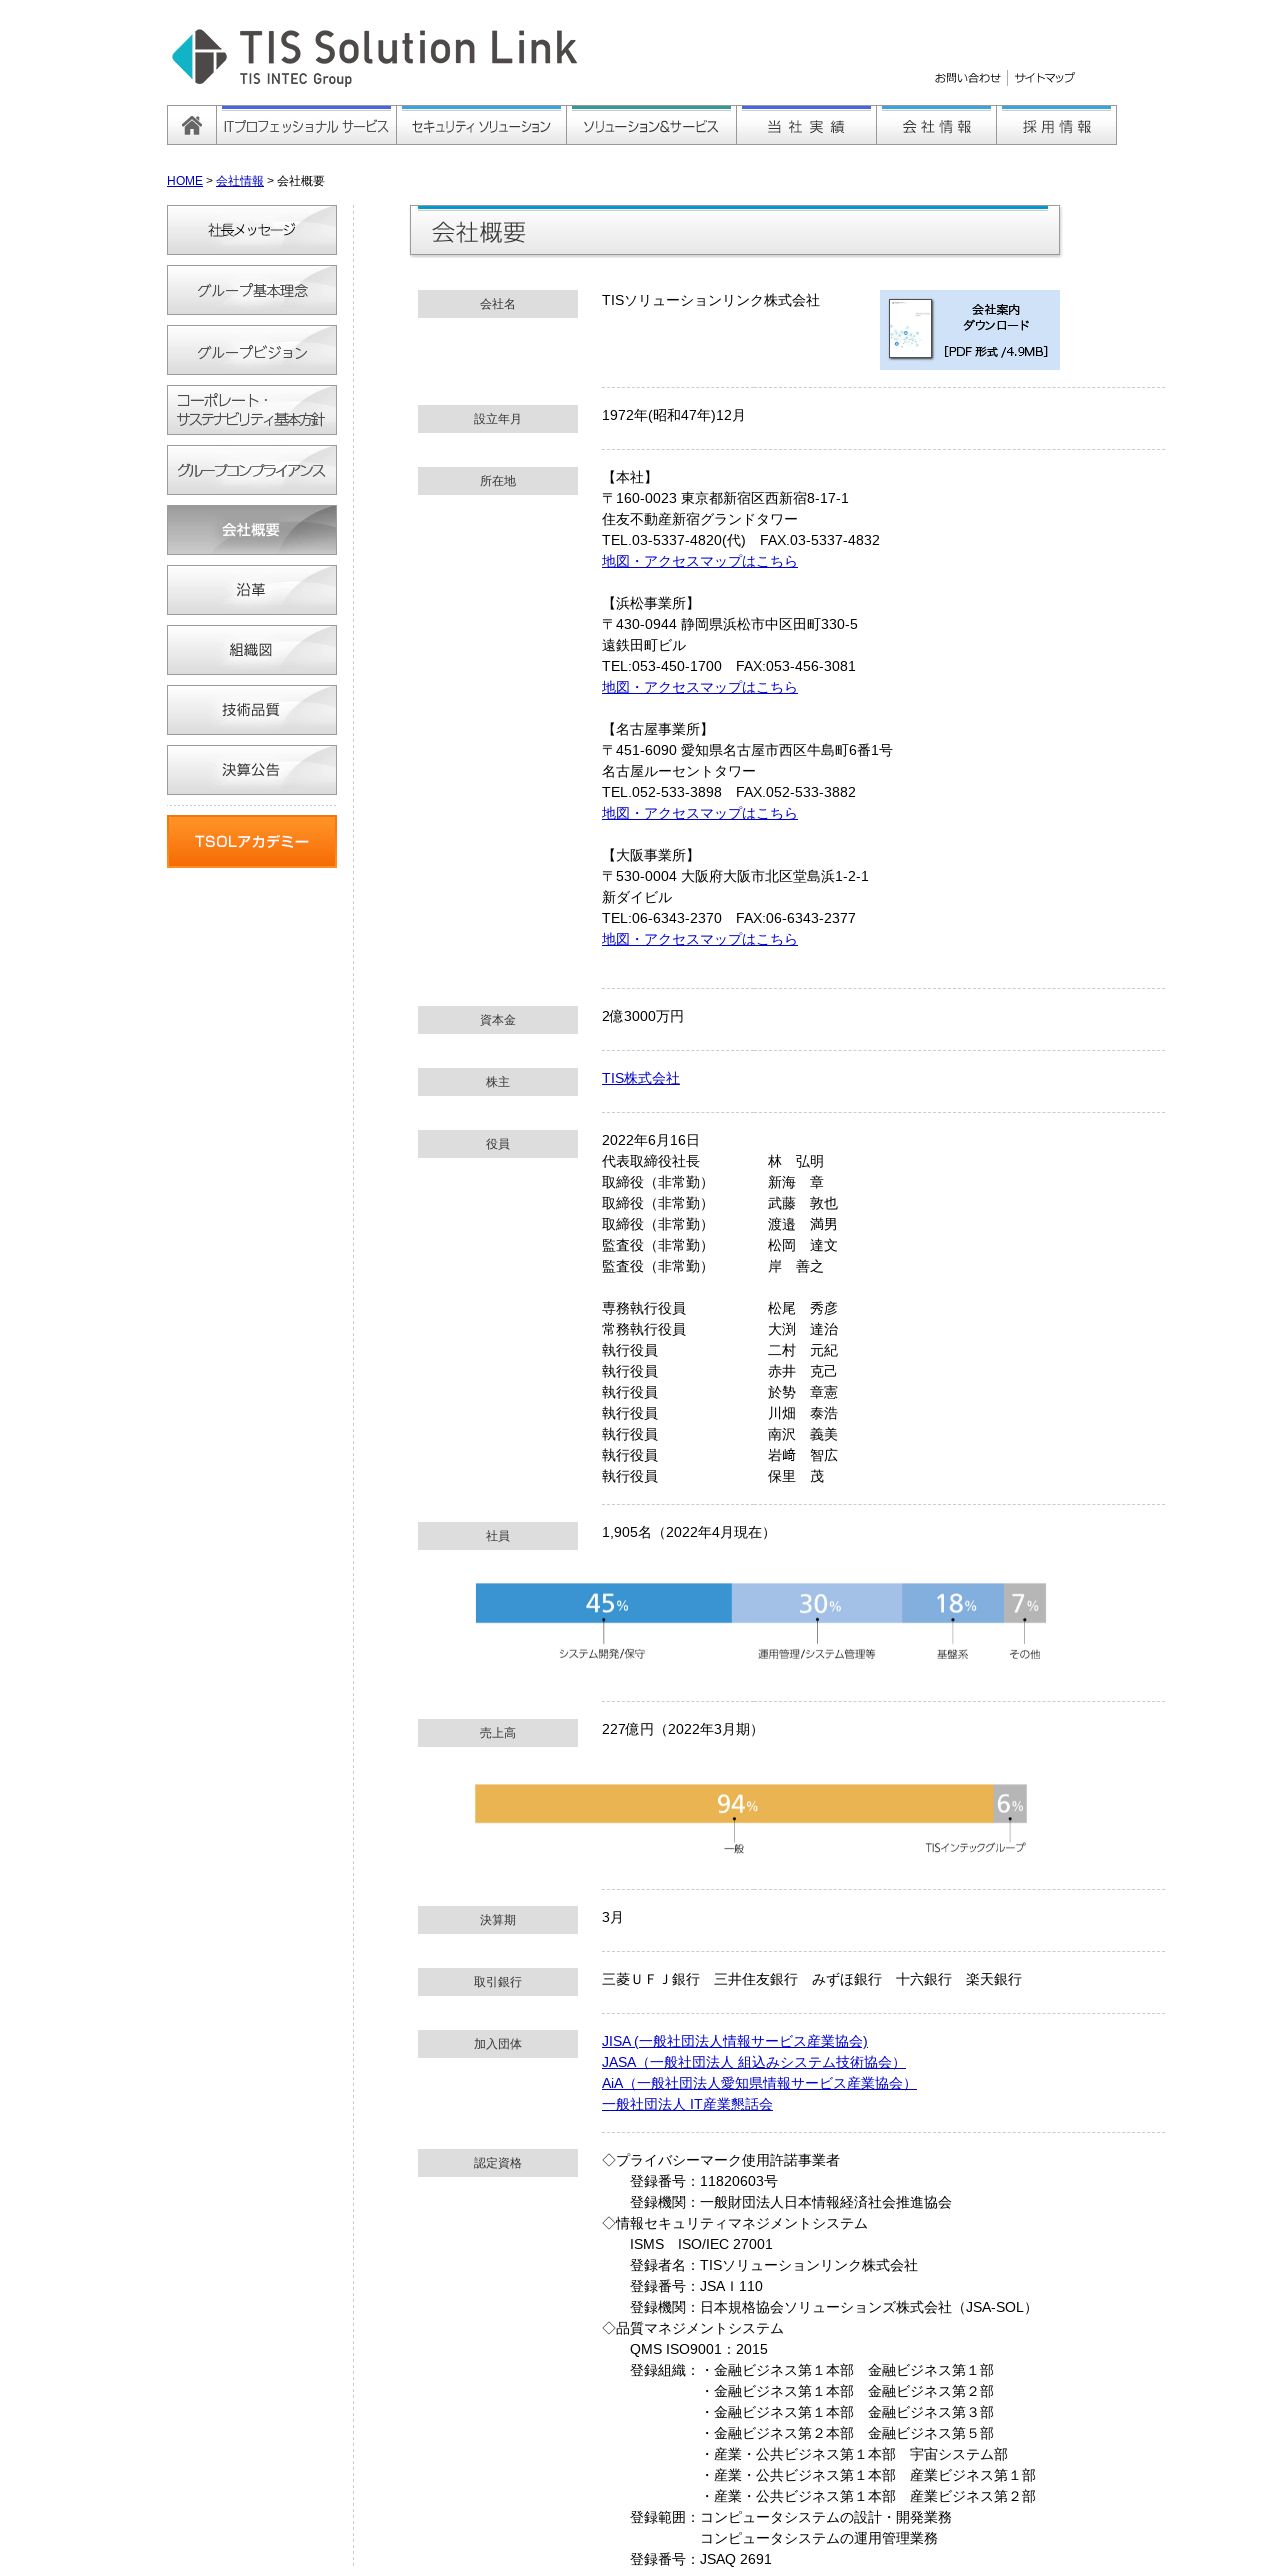Click 1972年(昭和47年)12月 text
The image size is (1284, 2568).
pyautogui.click(x=673, y=415)
